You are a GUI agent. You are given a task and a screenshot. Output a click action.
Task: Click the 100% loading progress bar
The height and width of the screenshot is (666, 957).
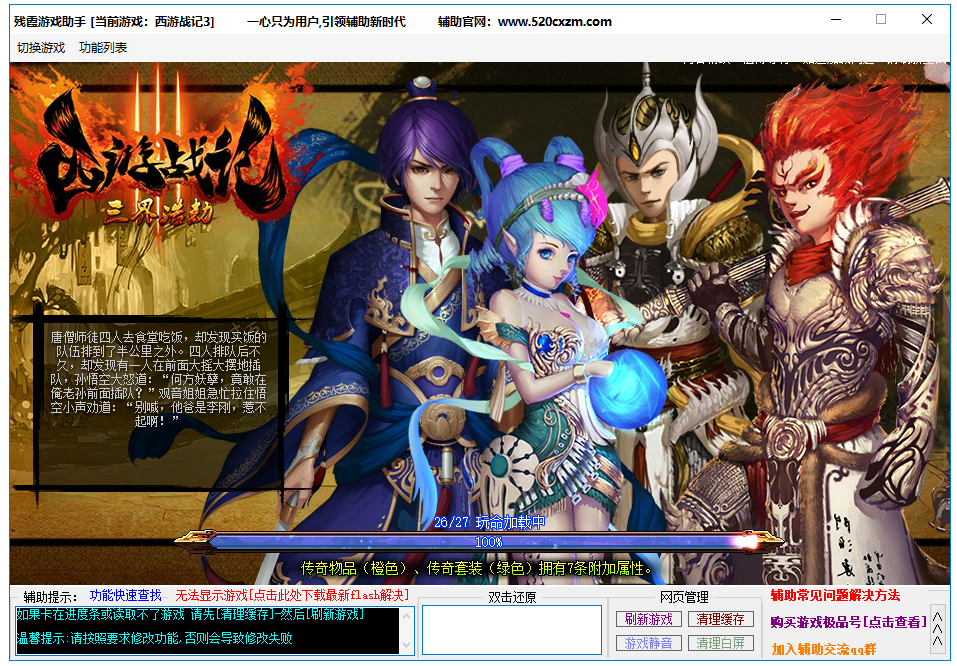tap(479, 541)
